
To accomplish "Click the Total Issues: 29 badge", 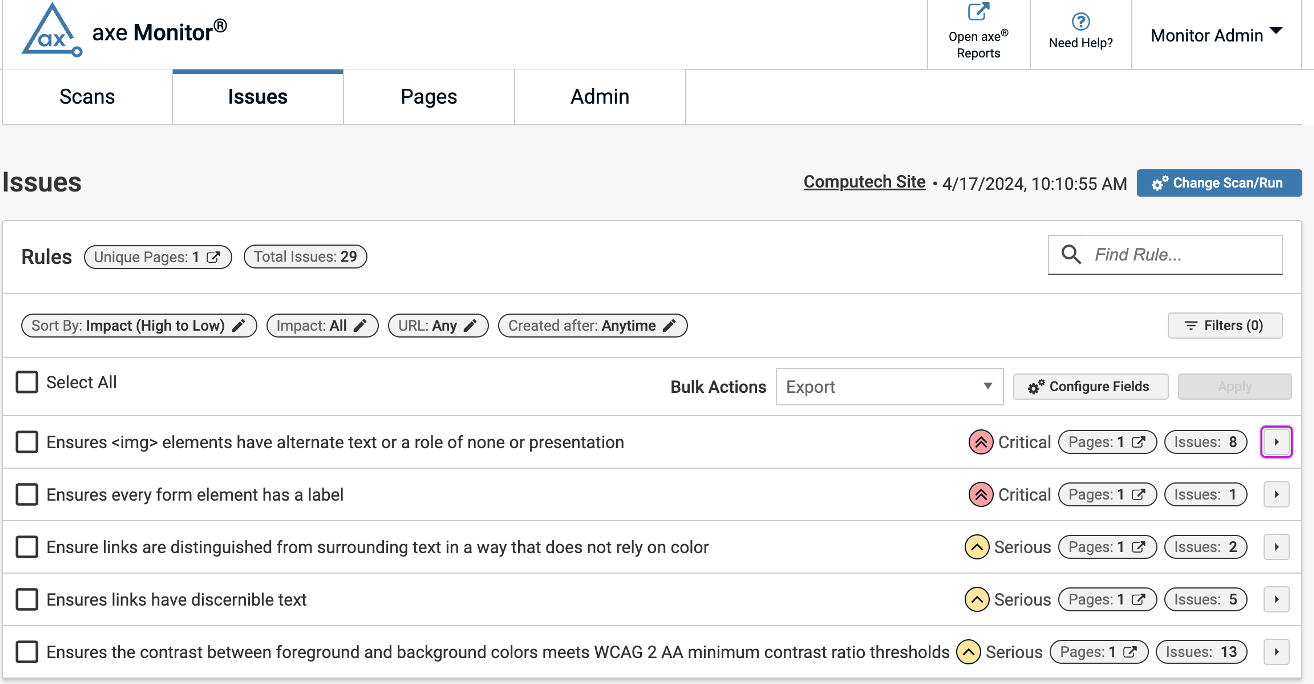I will [x=305, y=257].
